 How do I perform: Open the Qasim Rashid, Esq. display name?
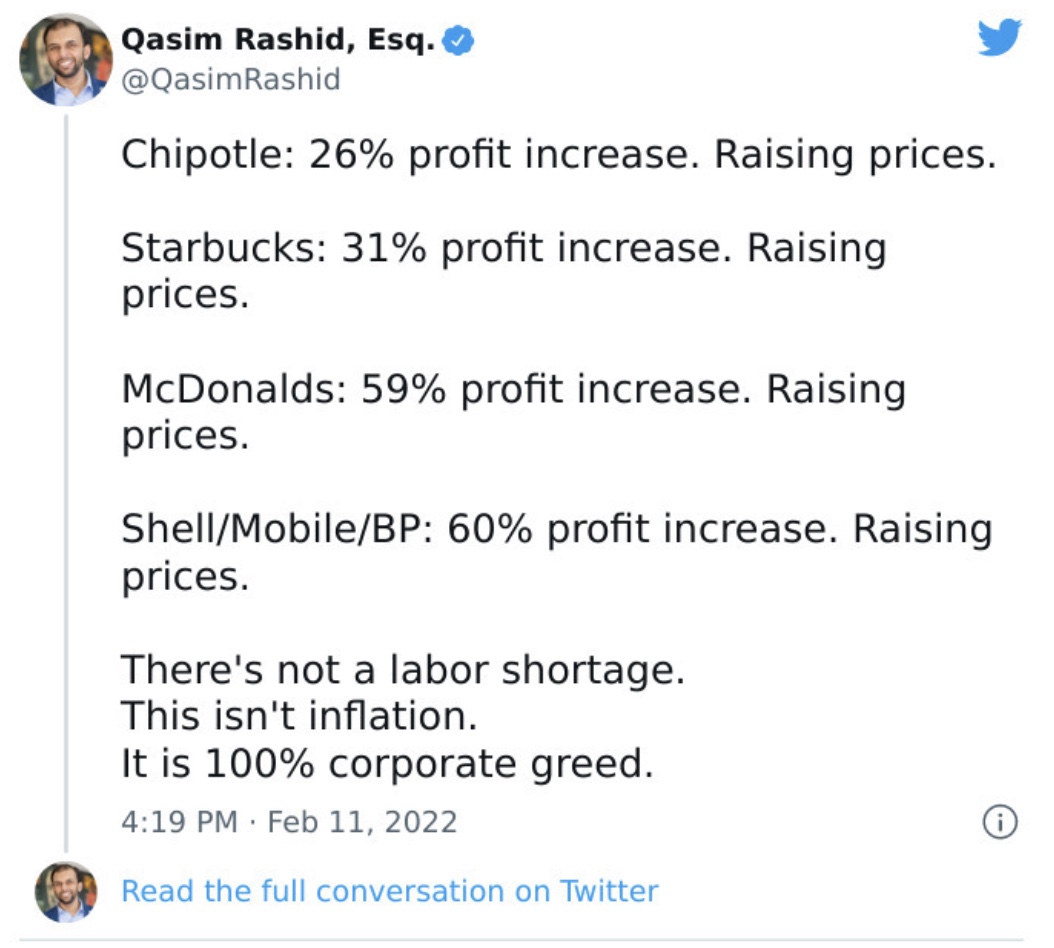(x=278, y=40)
